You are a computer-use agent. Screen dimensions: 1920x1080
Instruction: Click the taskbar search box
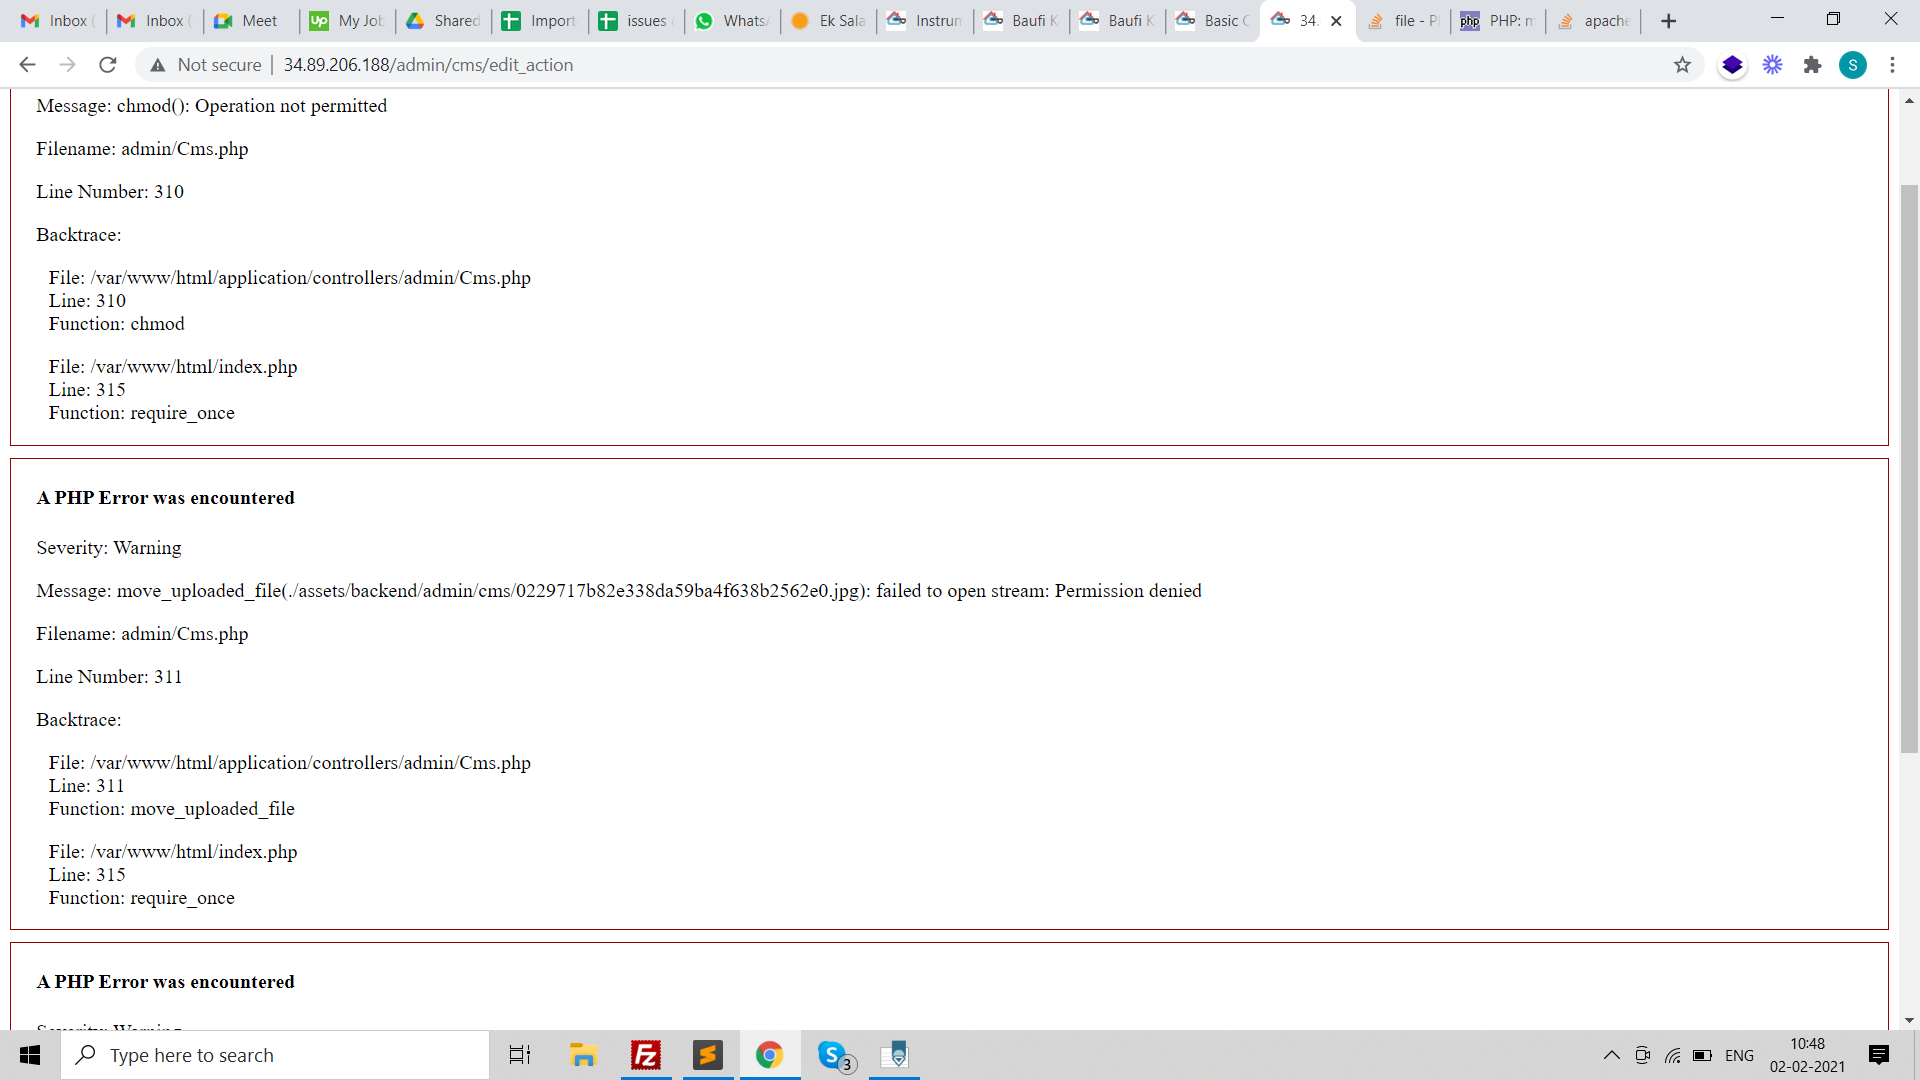[x=275, y=1055]
